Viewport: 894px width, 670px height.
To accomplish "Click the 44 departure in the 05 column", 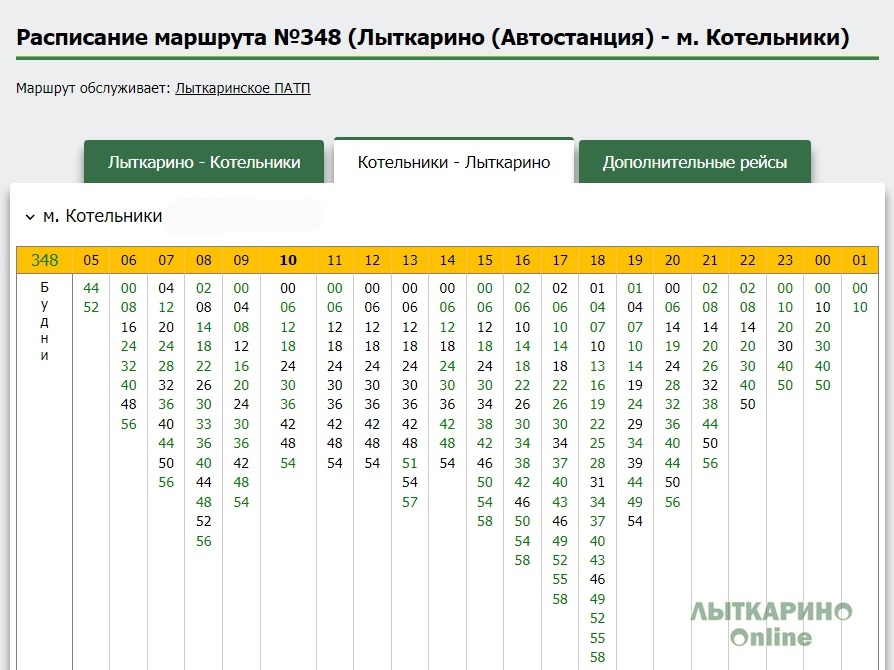I will (x=91, y=288).
